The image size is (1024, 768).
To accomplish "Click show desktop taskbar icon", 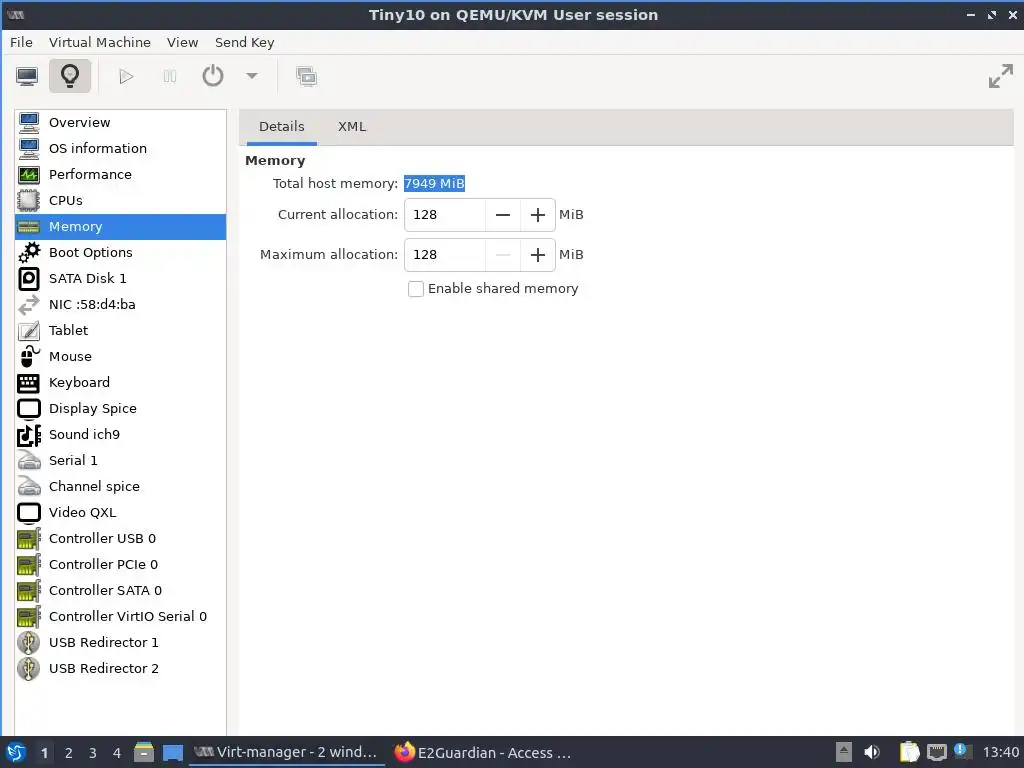I will click(172, 752).
